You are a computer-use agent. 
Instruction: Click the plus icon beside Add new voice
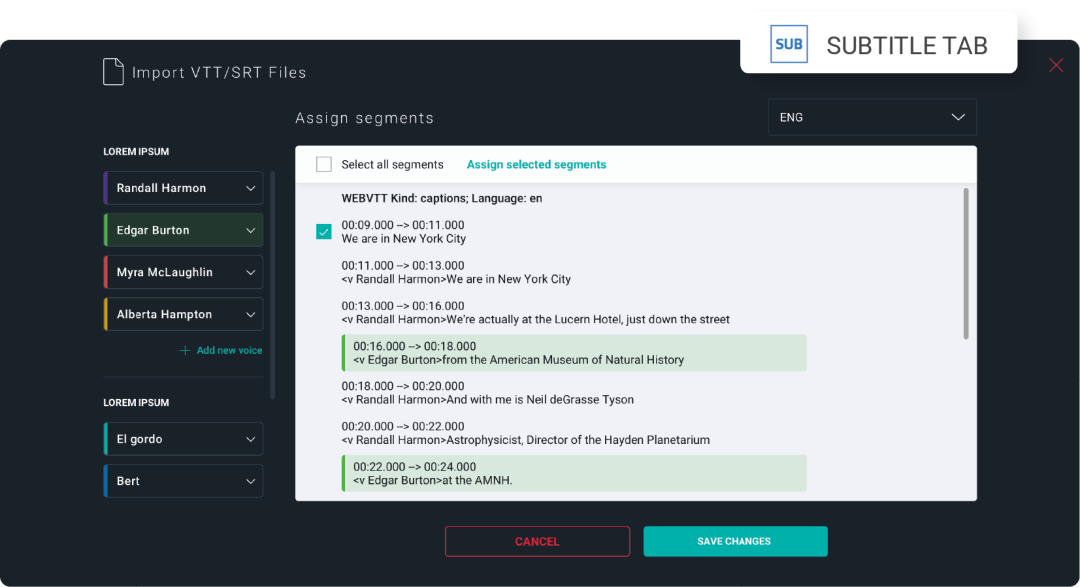(185, 351)
